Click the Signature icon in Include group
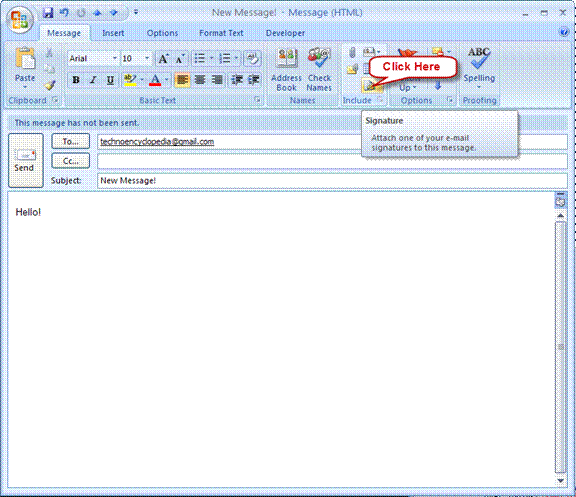Image resolution: width=576 pixels, height=497 pixels. [x=370, y=86]
